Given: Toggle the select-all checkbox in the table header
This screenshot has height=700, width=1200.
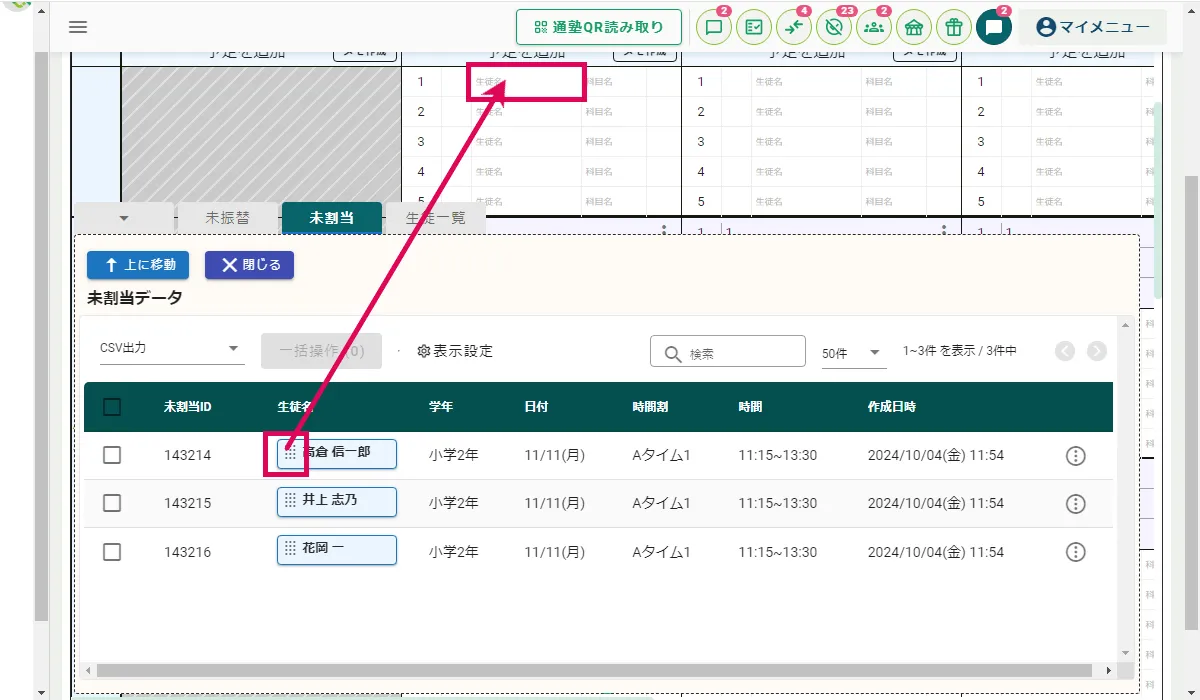Looking at the screenshot, I should click(x=112, y=407).
